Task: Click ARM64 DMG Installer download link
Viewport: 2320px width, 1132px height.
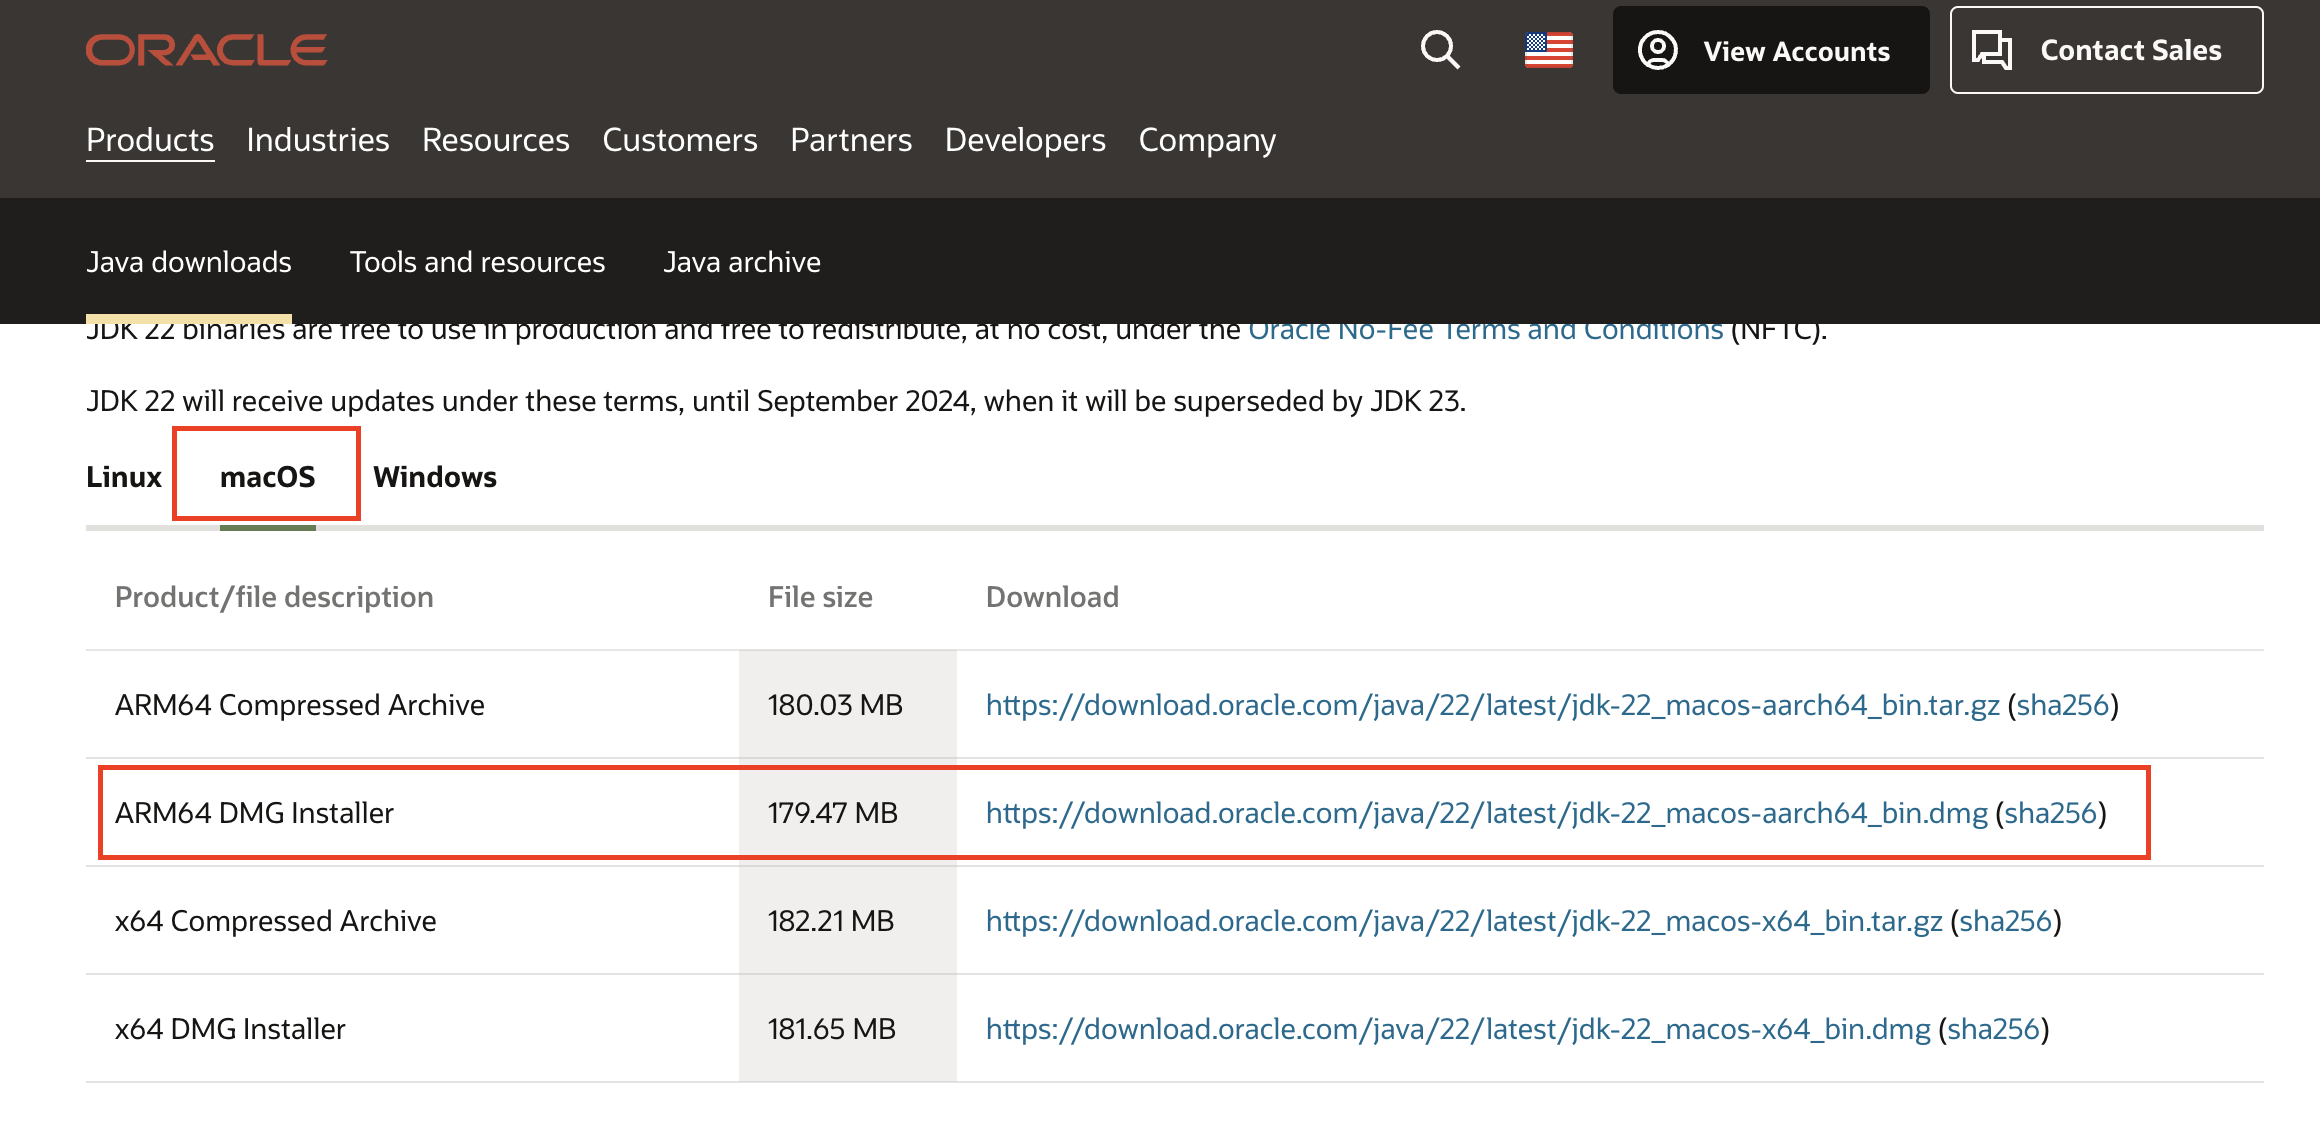Action: 1486,813
